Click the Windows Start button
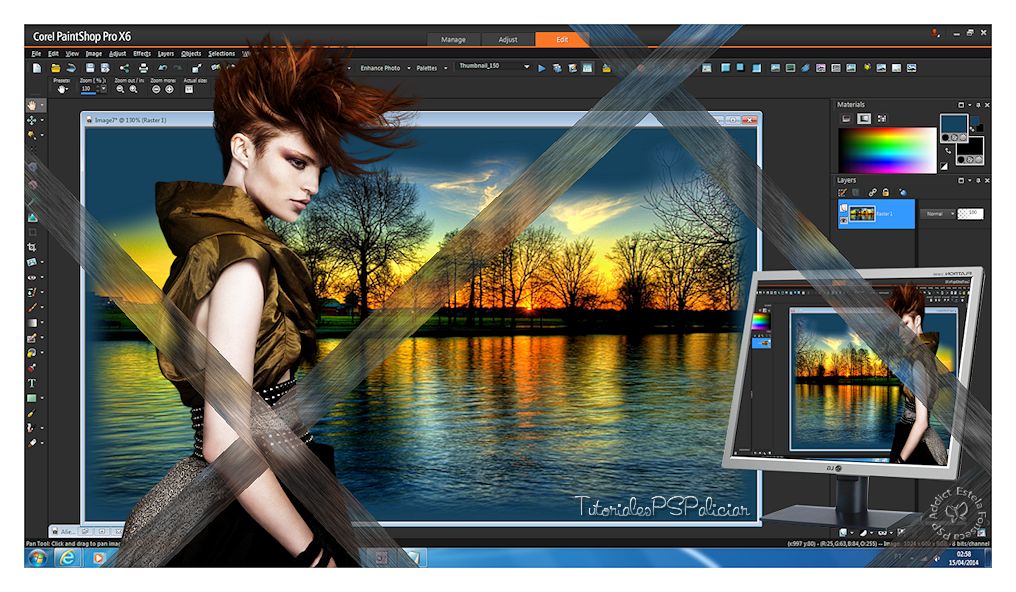The height and width of the screenshot is (592, 1016). tap(38, 557)
